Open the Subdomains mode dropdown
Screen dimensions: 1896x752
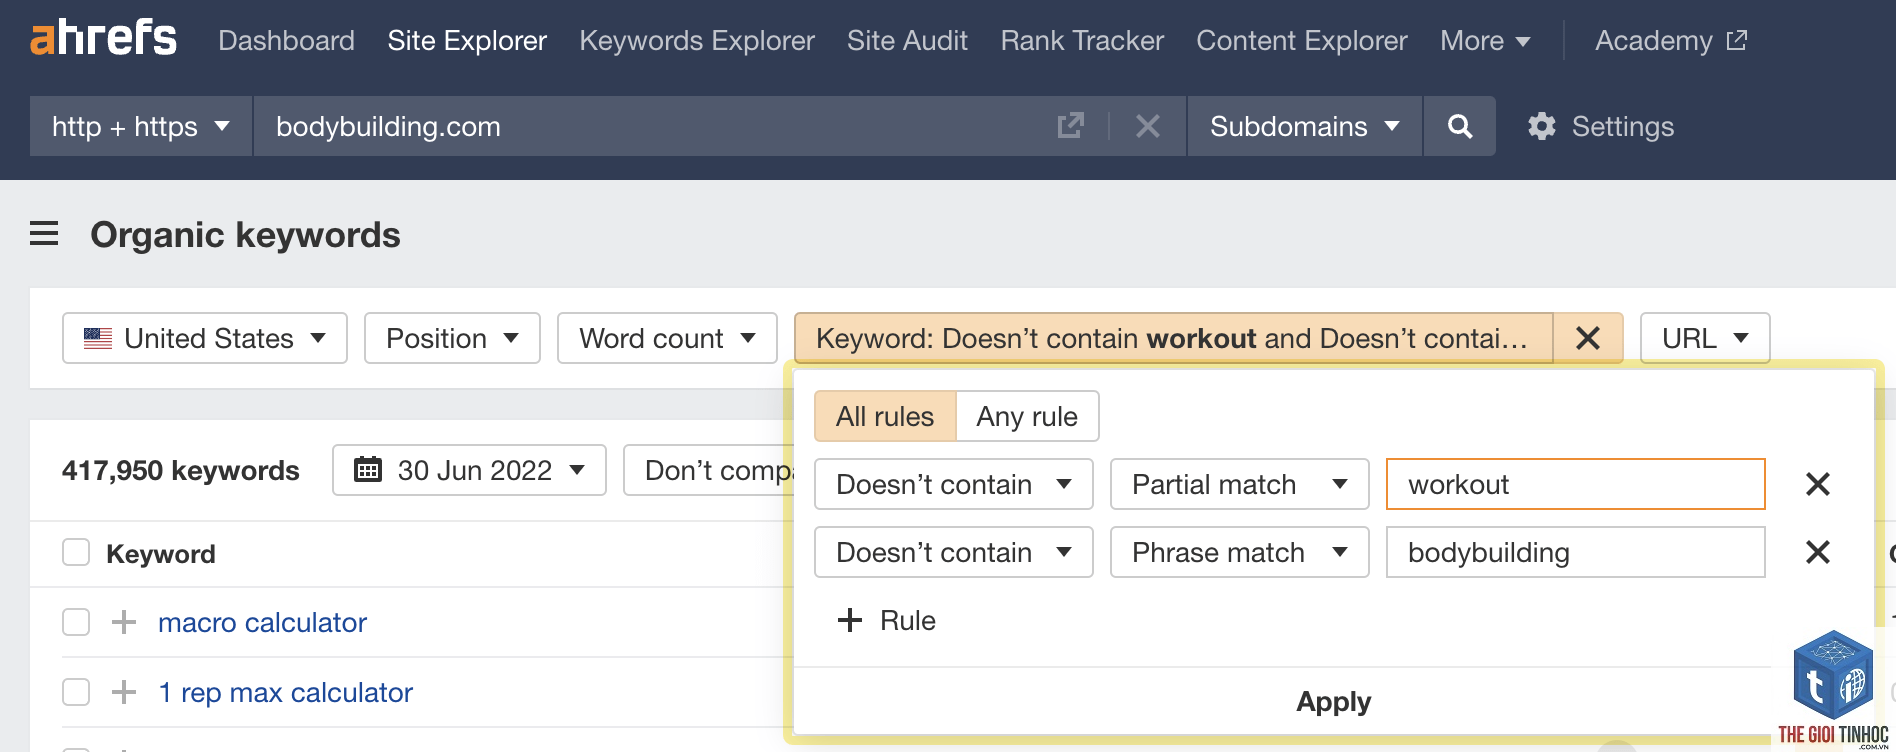1304,126
